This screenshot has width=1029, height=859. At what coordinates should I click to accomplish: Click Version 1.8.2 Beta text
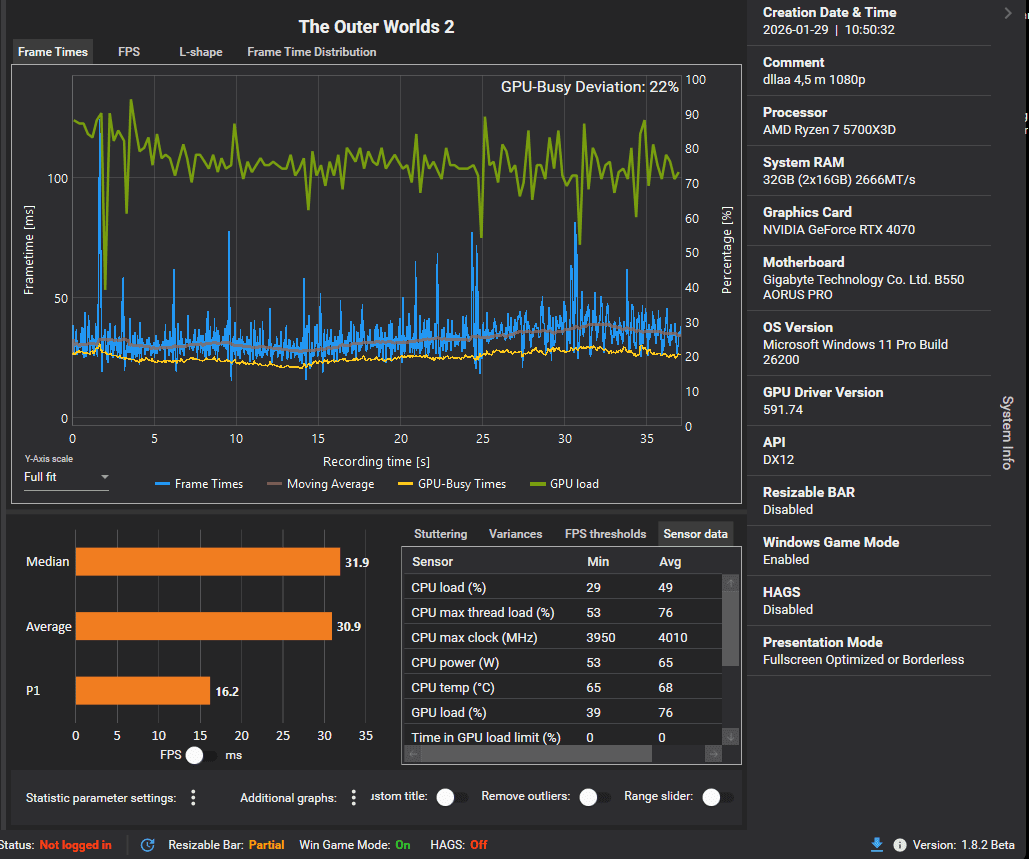pyautogui.click(x=963, y=845)
